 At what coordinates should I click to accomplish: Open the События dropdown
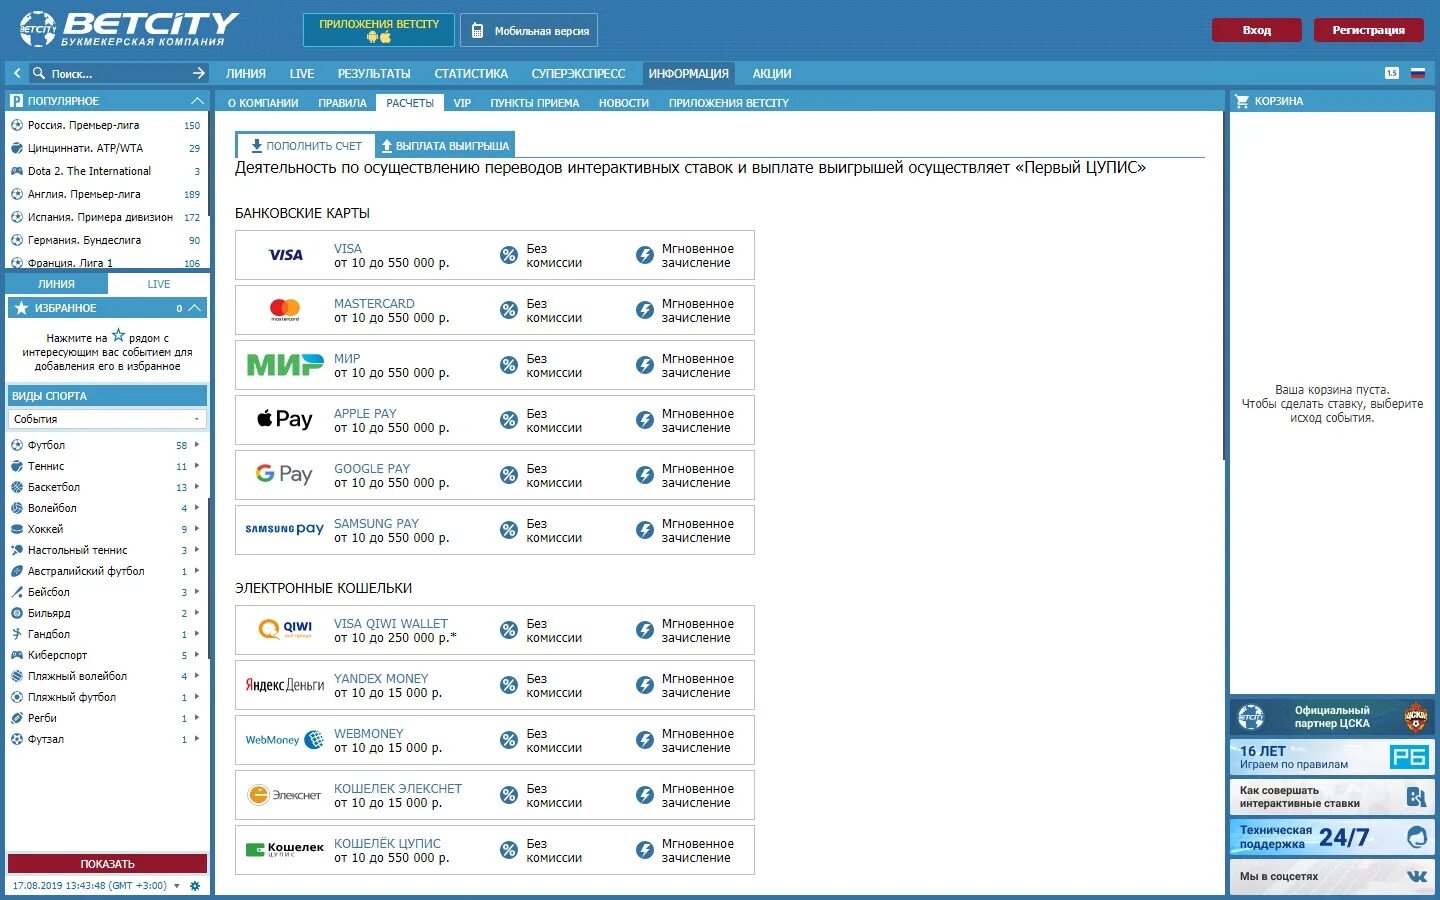pyautogui.click(x=107, y=419)
